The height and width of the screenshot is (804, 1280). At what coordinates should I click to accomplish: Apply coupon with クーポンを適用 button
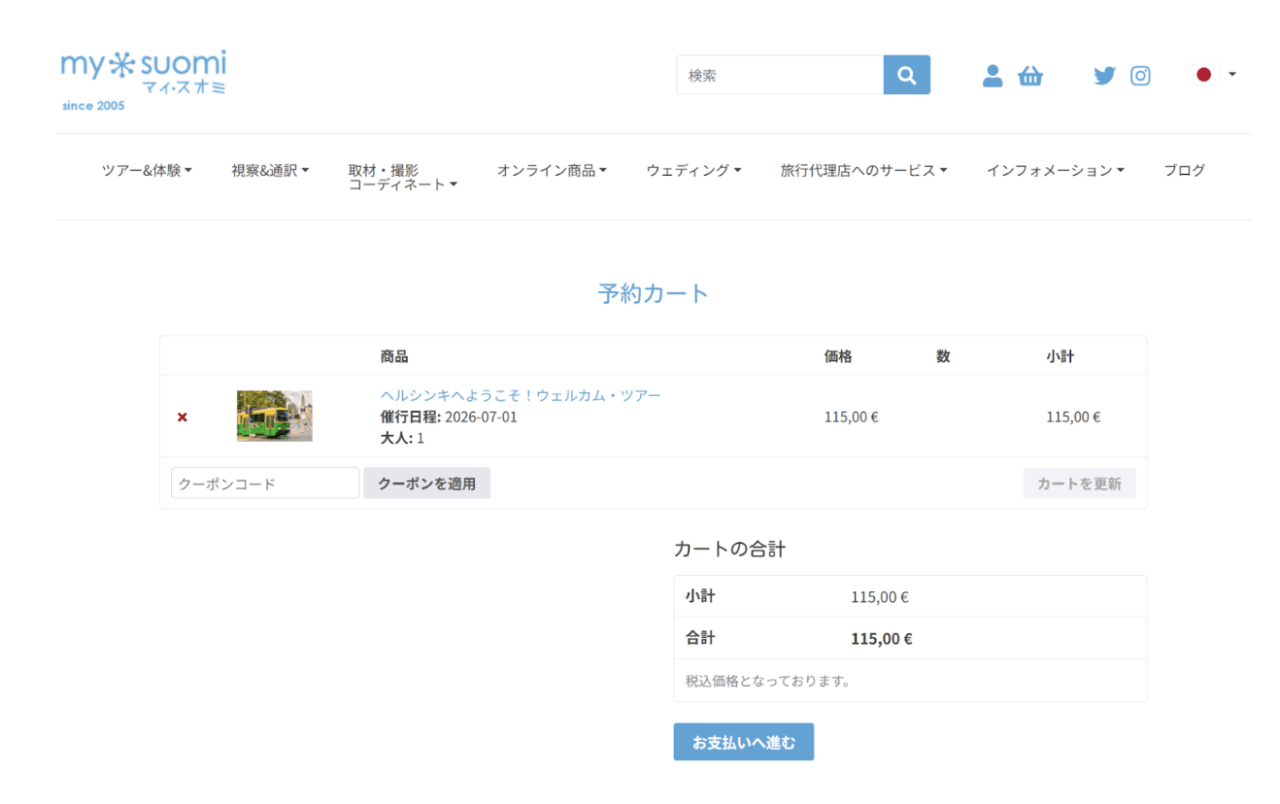pos(427,482)
